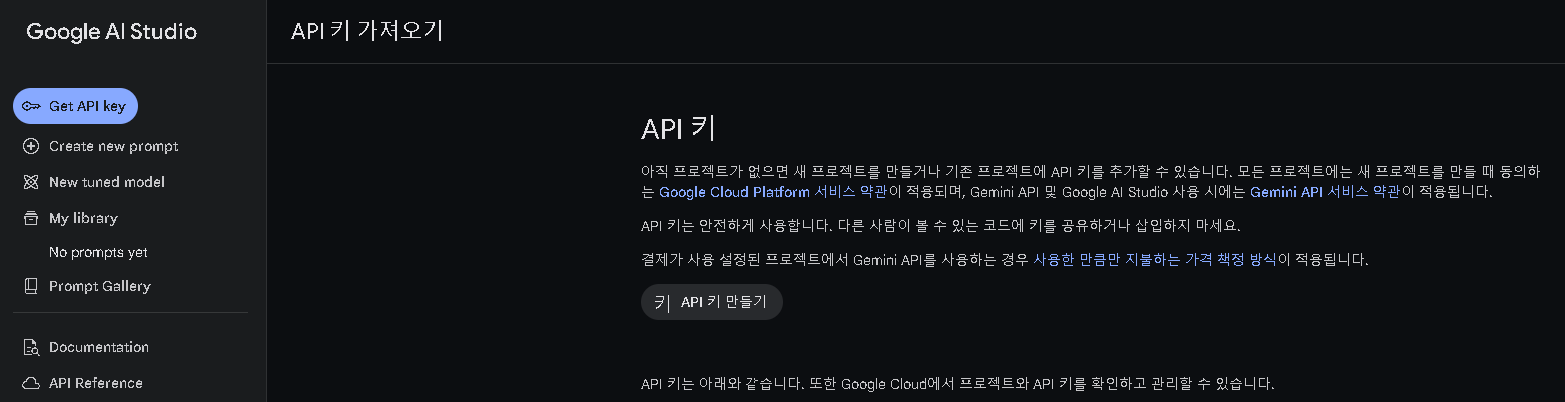The width and height of the screenshot is (1565, 402).
Task: Click the API Reference cloud icon
Action: [x=31, y=383]
